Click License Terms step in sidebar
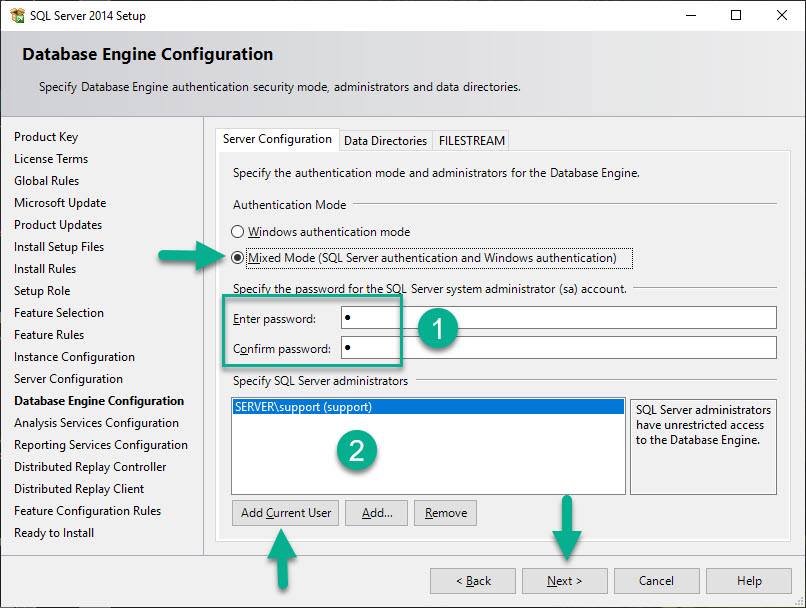The height and width of the screenshot is (608, 806). pos(51,159)
